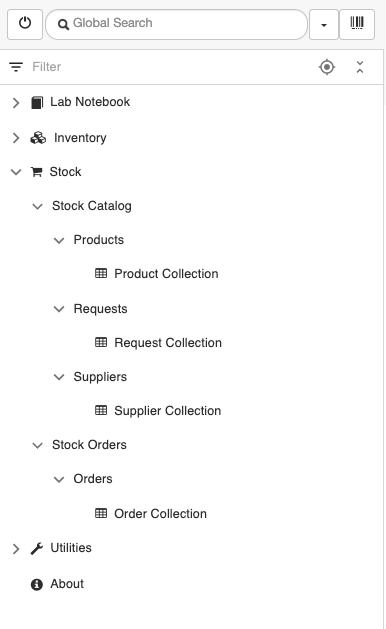The image size is (386, 629).
Task: Collapse the Requests node chevron
Action: tap(59, 309)
